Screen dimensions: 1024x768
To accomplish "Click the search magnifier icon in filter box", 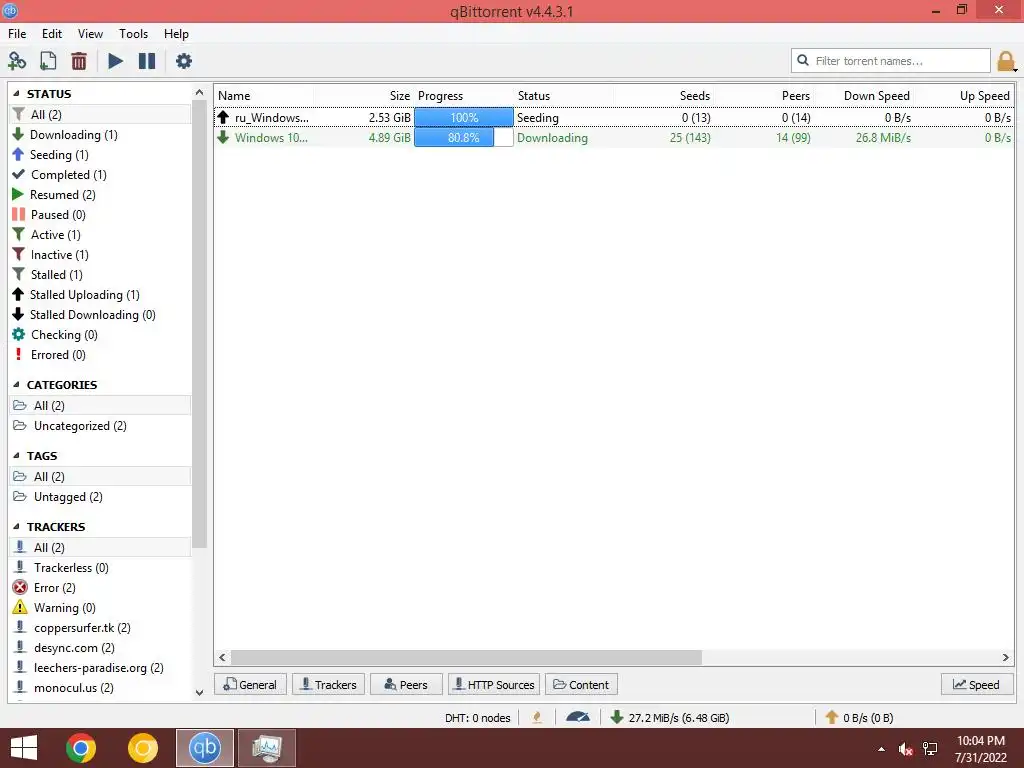I will (803, 60).
